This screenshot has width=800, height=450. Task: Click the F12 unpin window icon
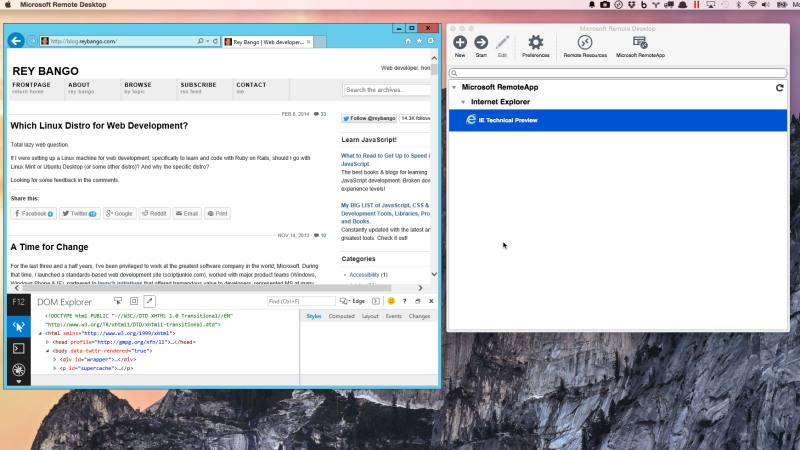tap(418, 301)
